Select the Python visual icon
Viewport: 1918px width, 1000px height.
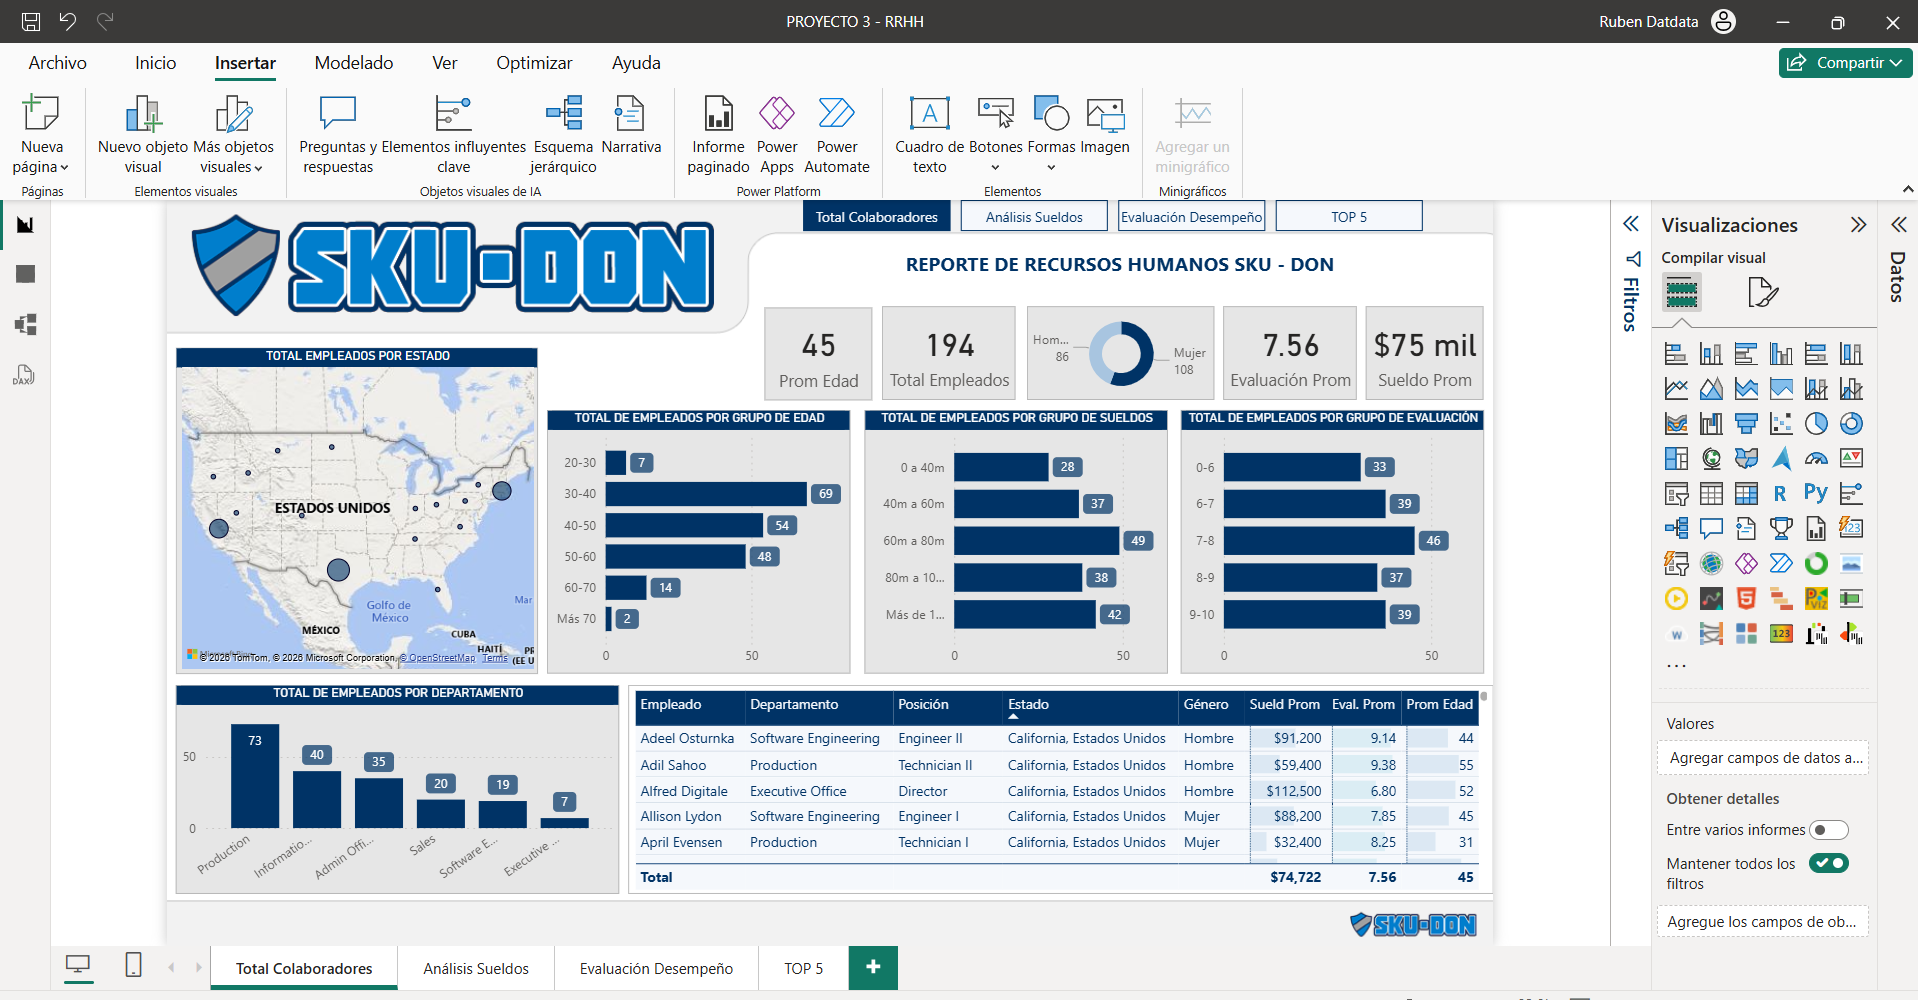point(1816,493)
